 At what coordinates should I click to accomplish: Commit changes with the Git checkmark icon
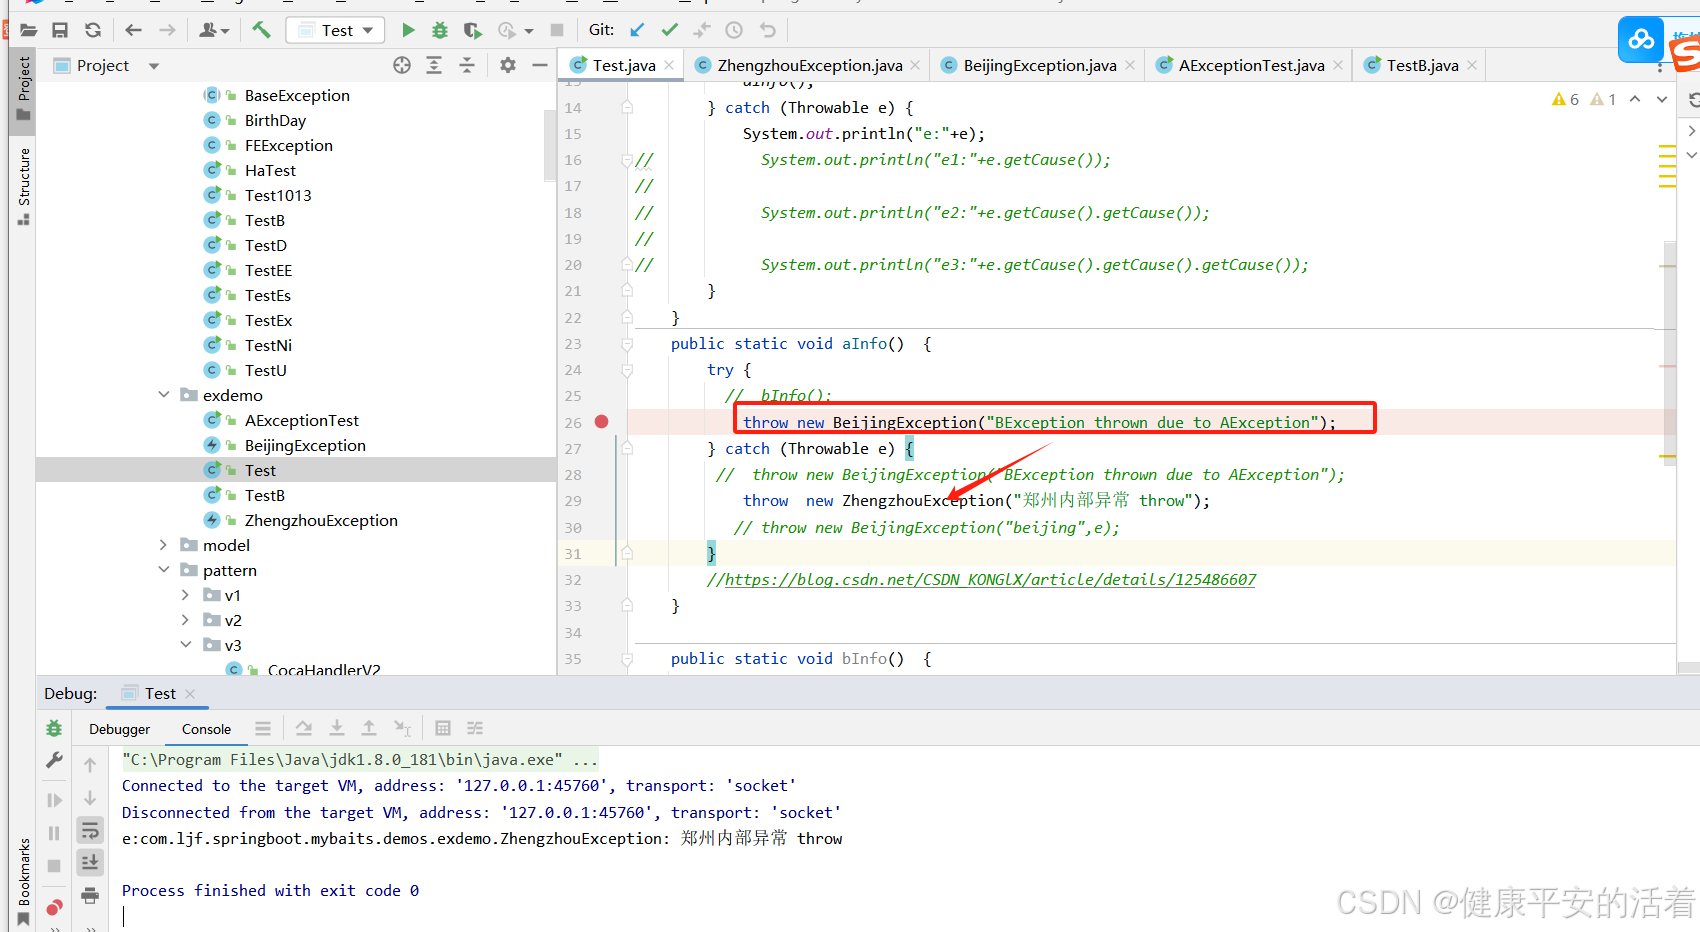tap(669, 30)
